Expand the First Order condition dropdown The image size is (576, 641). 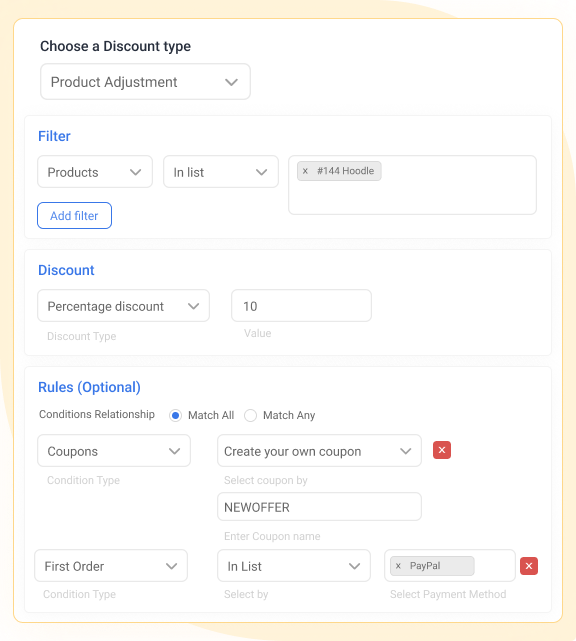pyautogui.click(x=111, y=566)
